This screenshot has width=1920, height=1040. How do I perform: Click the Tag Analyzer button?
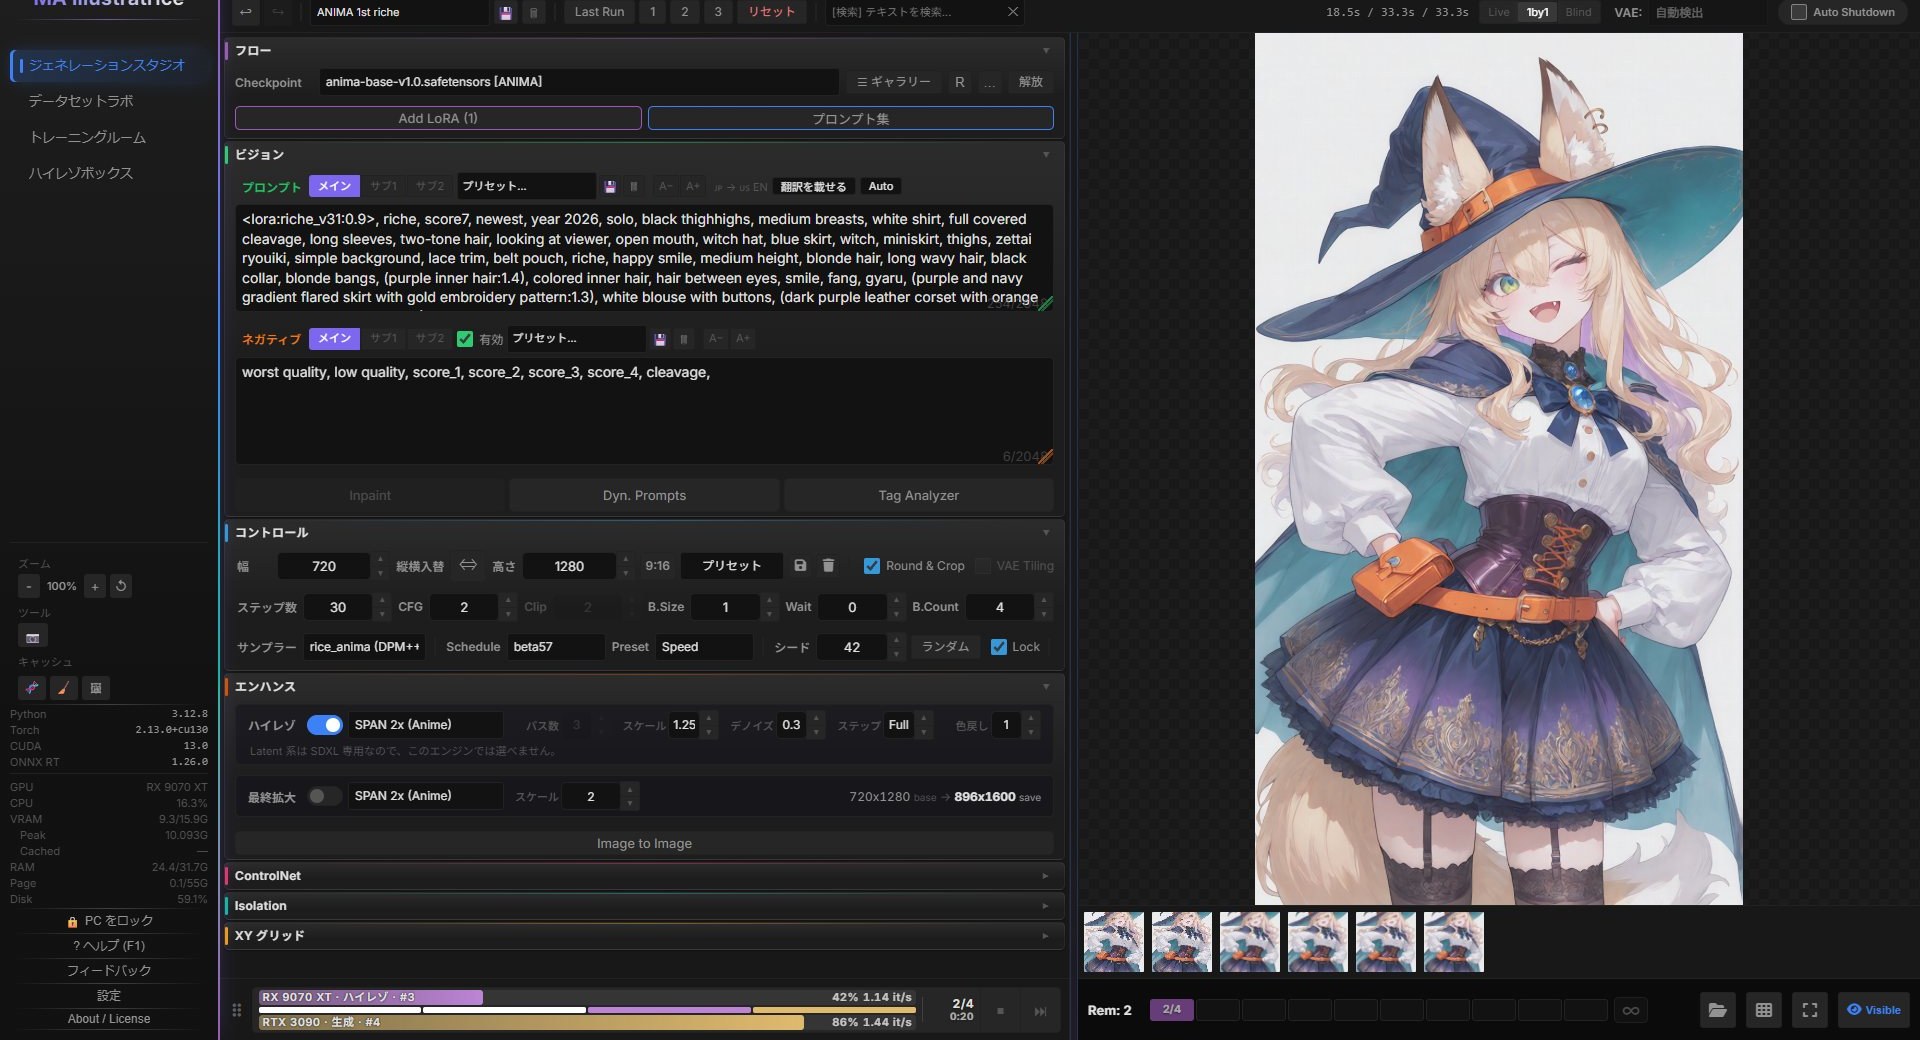919,496
